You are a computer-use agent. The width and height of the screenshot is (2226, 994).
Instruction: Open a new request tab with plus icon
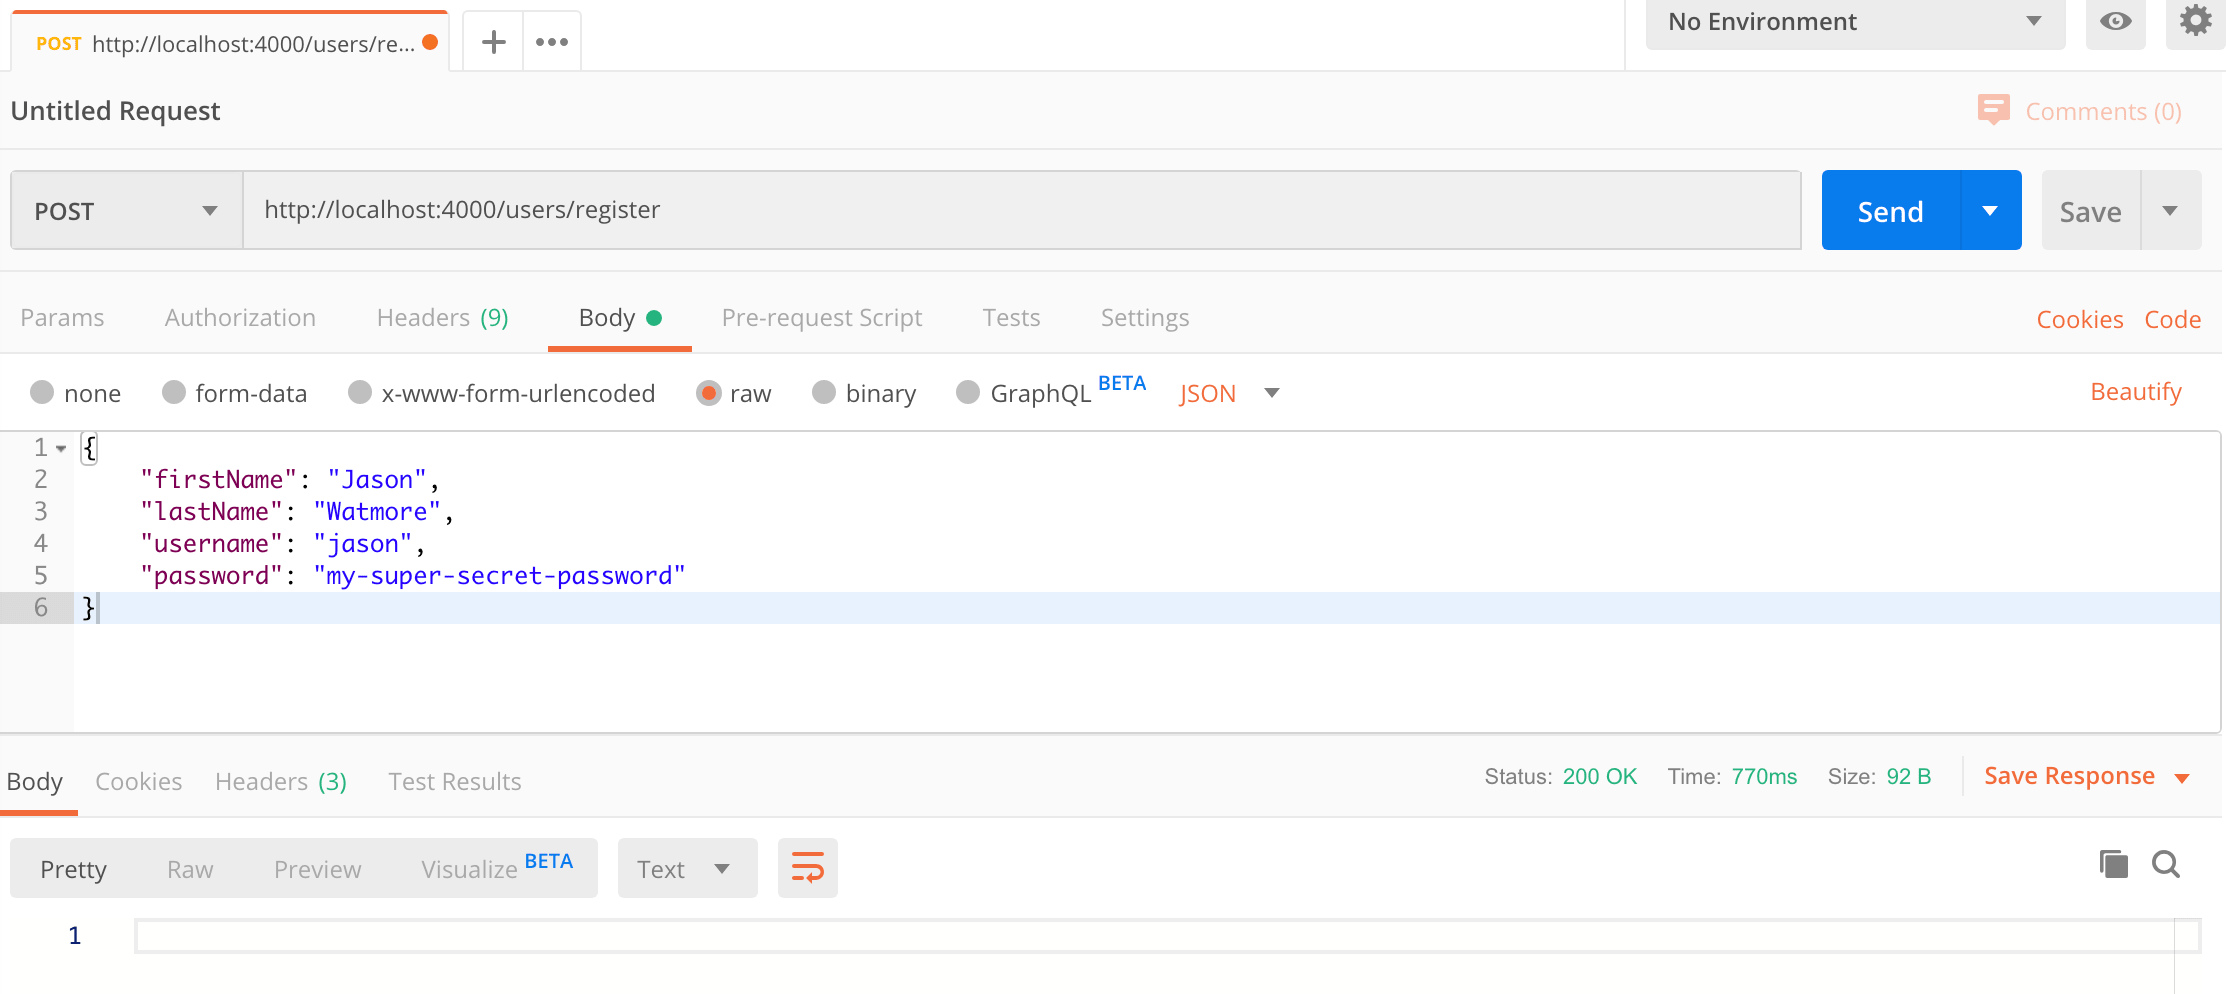tap(493, 42)
